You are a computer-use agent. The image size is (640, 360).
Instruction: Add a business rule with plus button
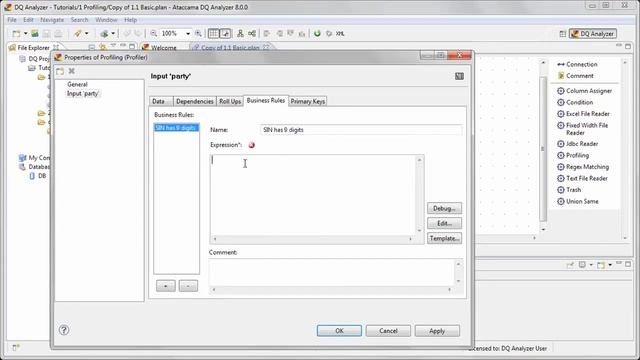165,286
